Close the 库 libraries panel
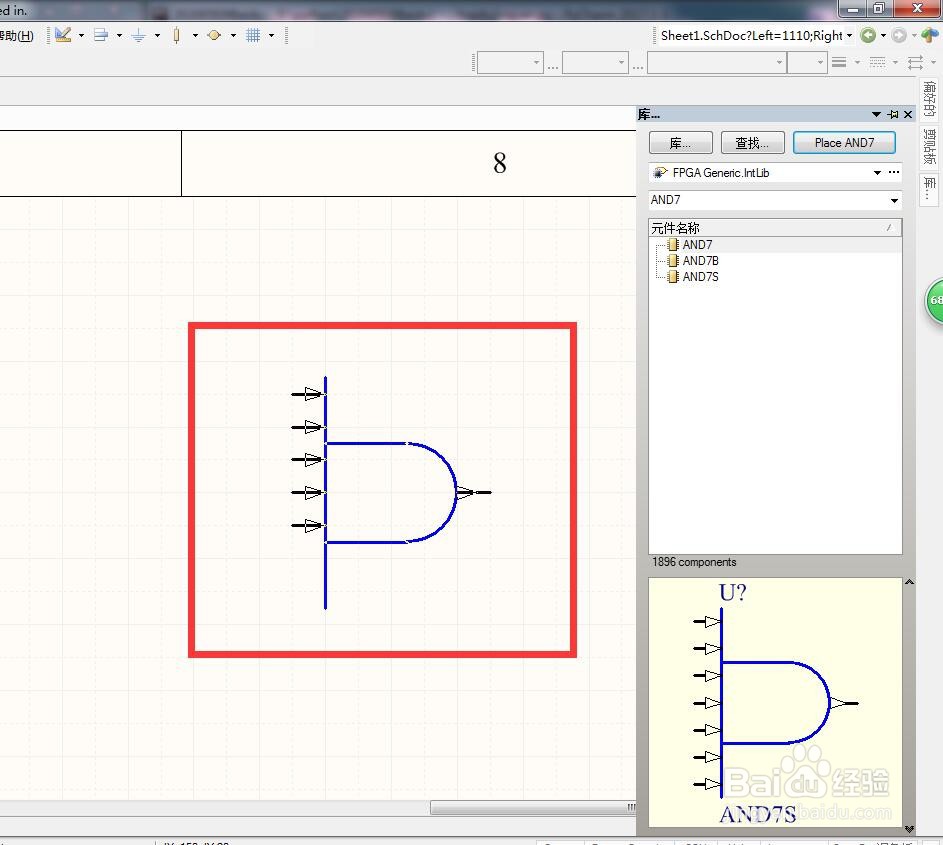This screenshot has width=943, height=845. coord(908,114)
